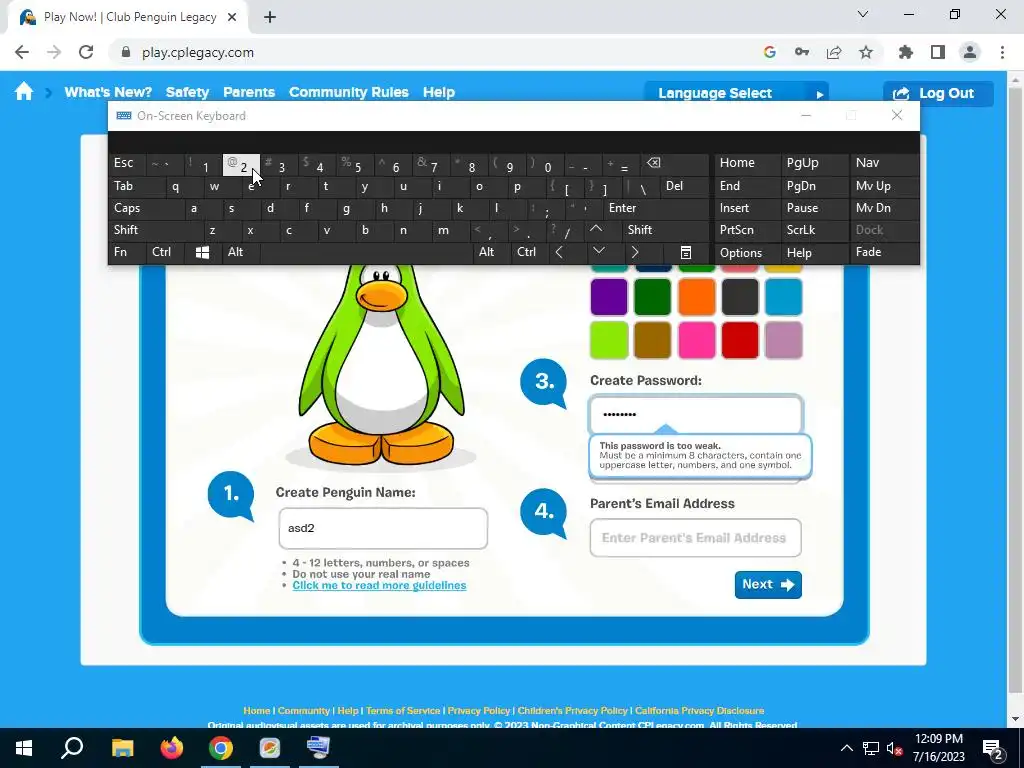Image resolution: width=1024 pixels, height=768 pixels.
Task: Pick the purple penguin color swatch
Action: (x=609, y=296)
